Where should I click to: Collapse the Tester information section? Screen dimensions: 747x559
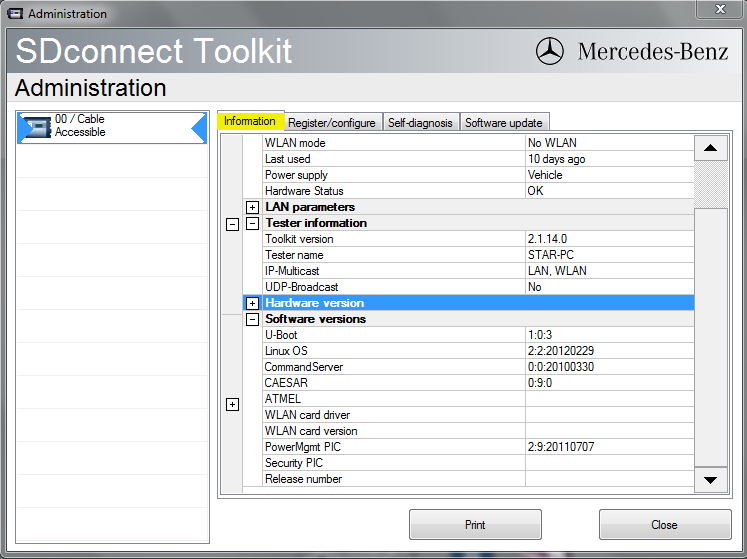tap(252, 224)
